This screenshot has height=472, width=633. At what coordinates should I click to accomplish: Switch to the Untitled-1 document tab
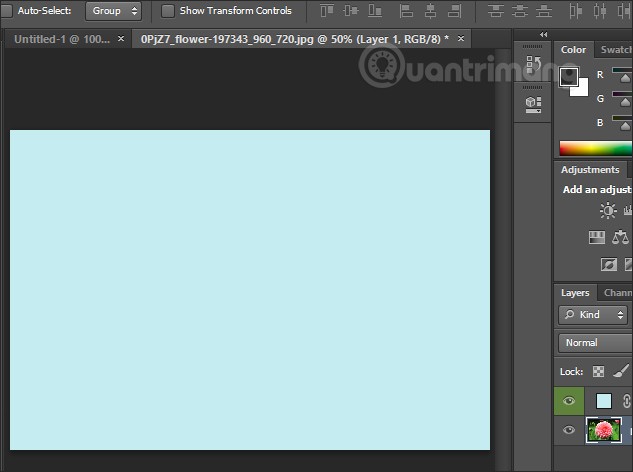61,39
